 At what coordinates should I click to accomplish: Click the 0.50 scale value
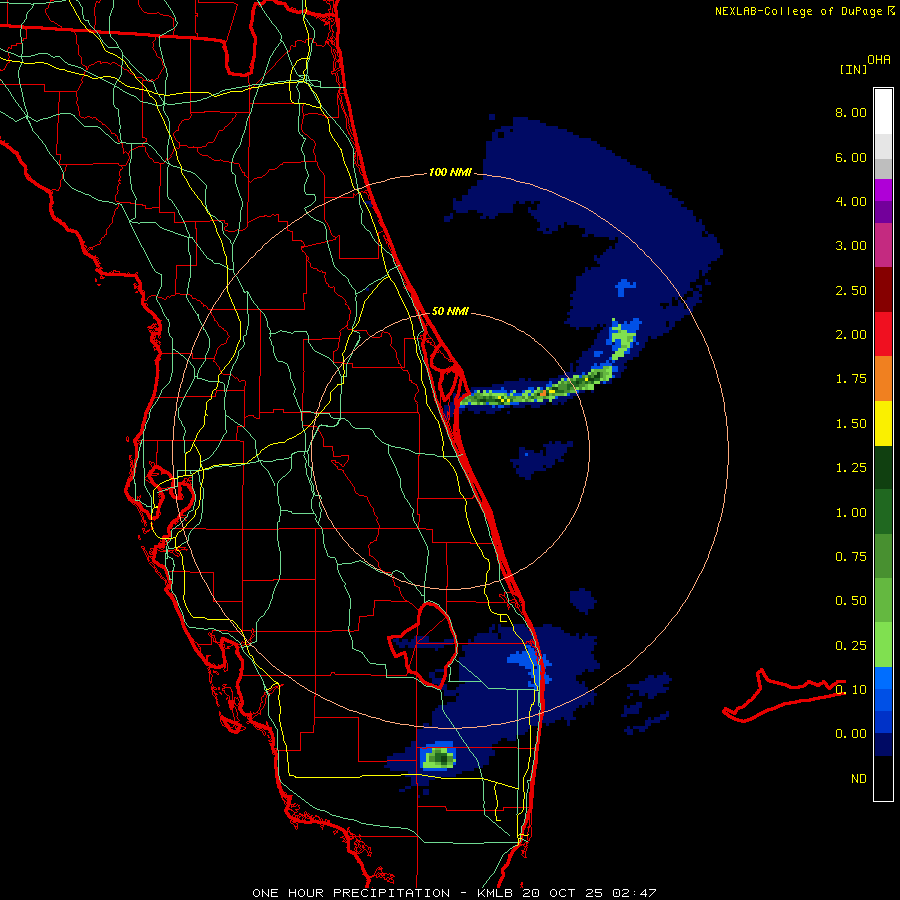[851, 601]
